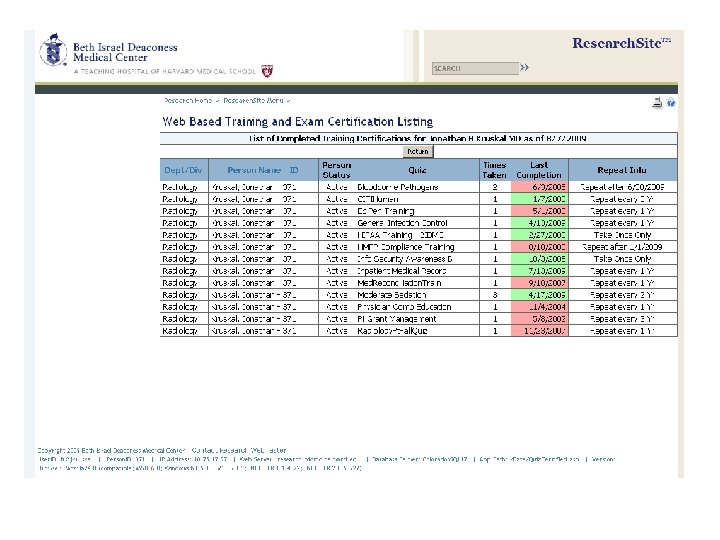Click the page title 'Web Based Training and Exam Certification Listing'
The image size is (720, 540).
[298, 122]
